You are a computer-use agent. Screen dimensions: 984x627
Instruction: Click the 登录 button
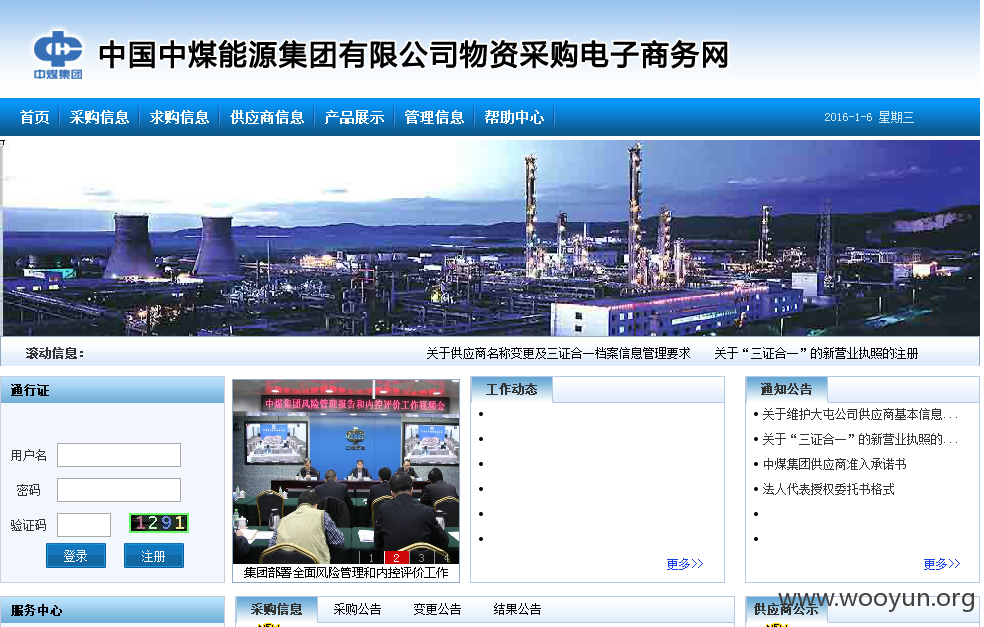76,556
